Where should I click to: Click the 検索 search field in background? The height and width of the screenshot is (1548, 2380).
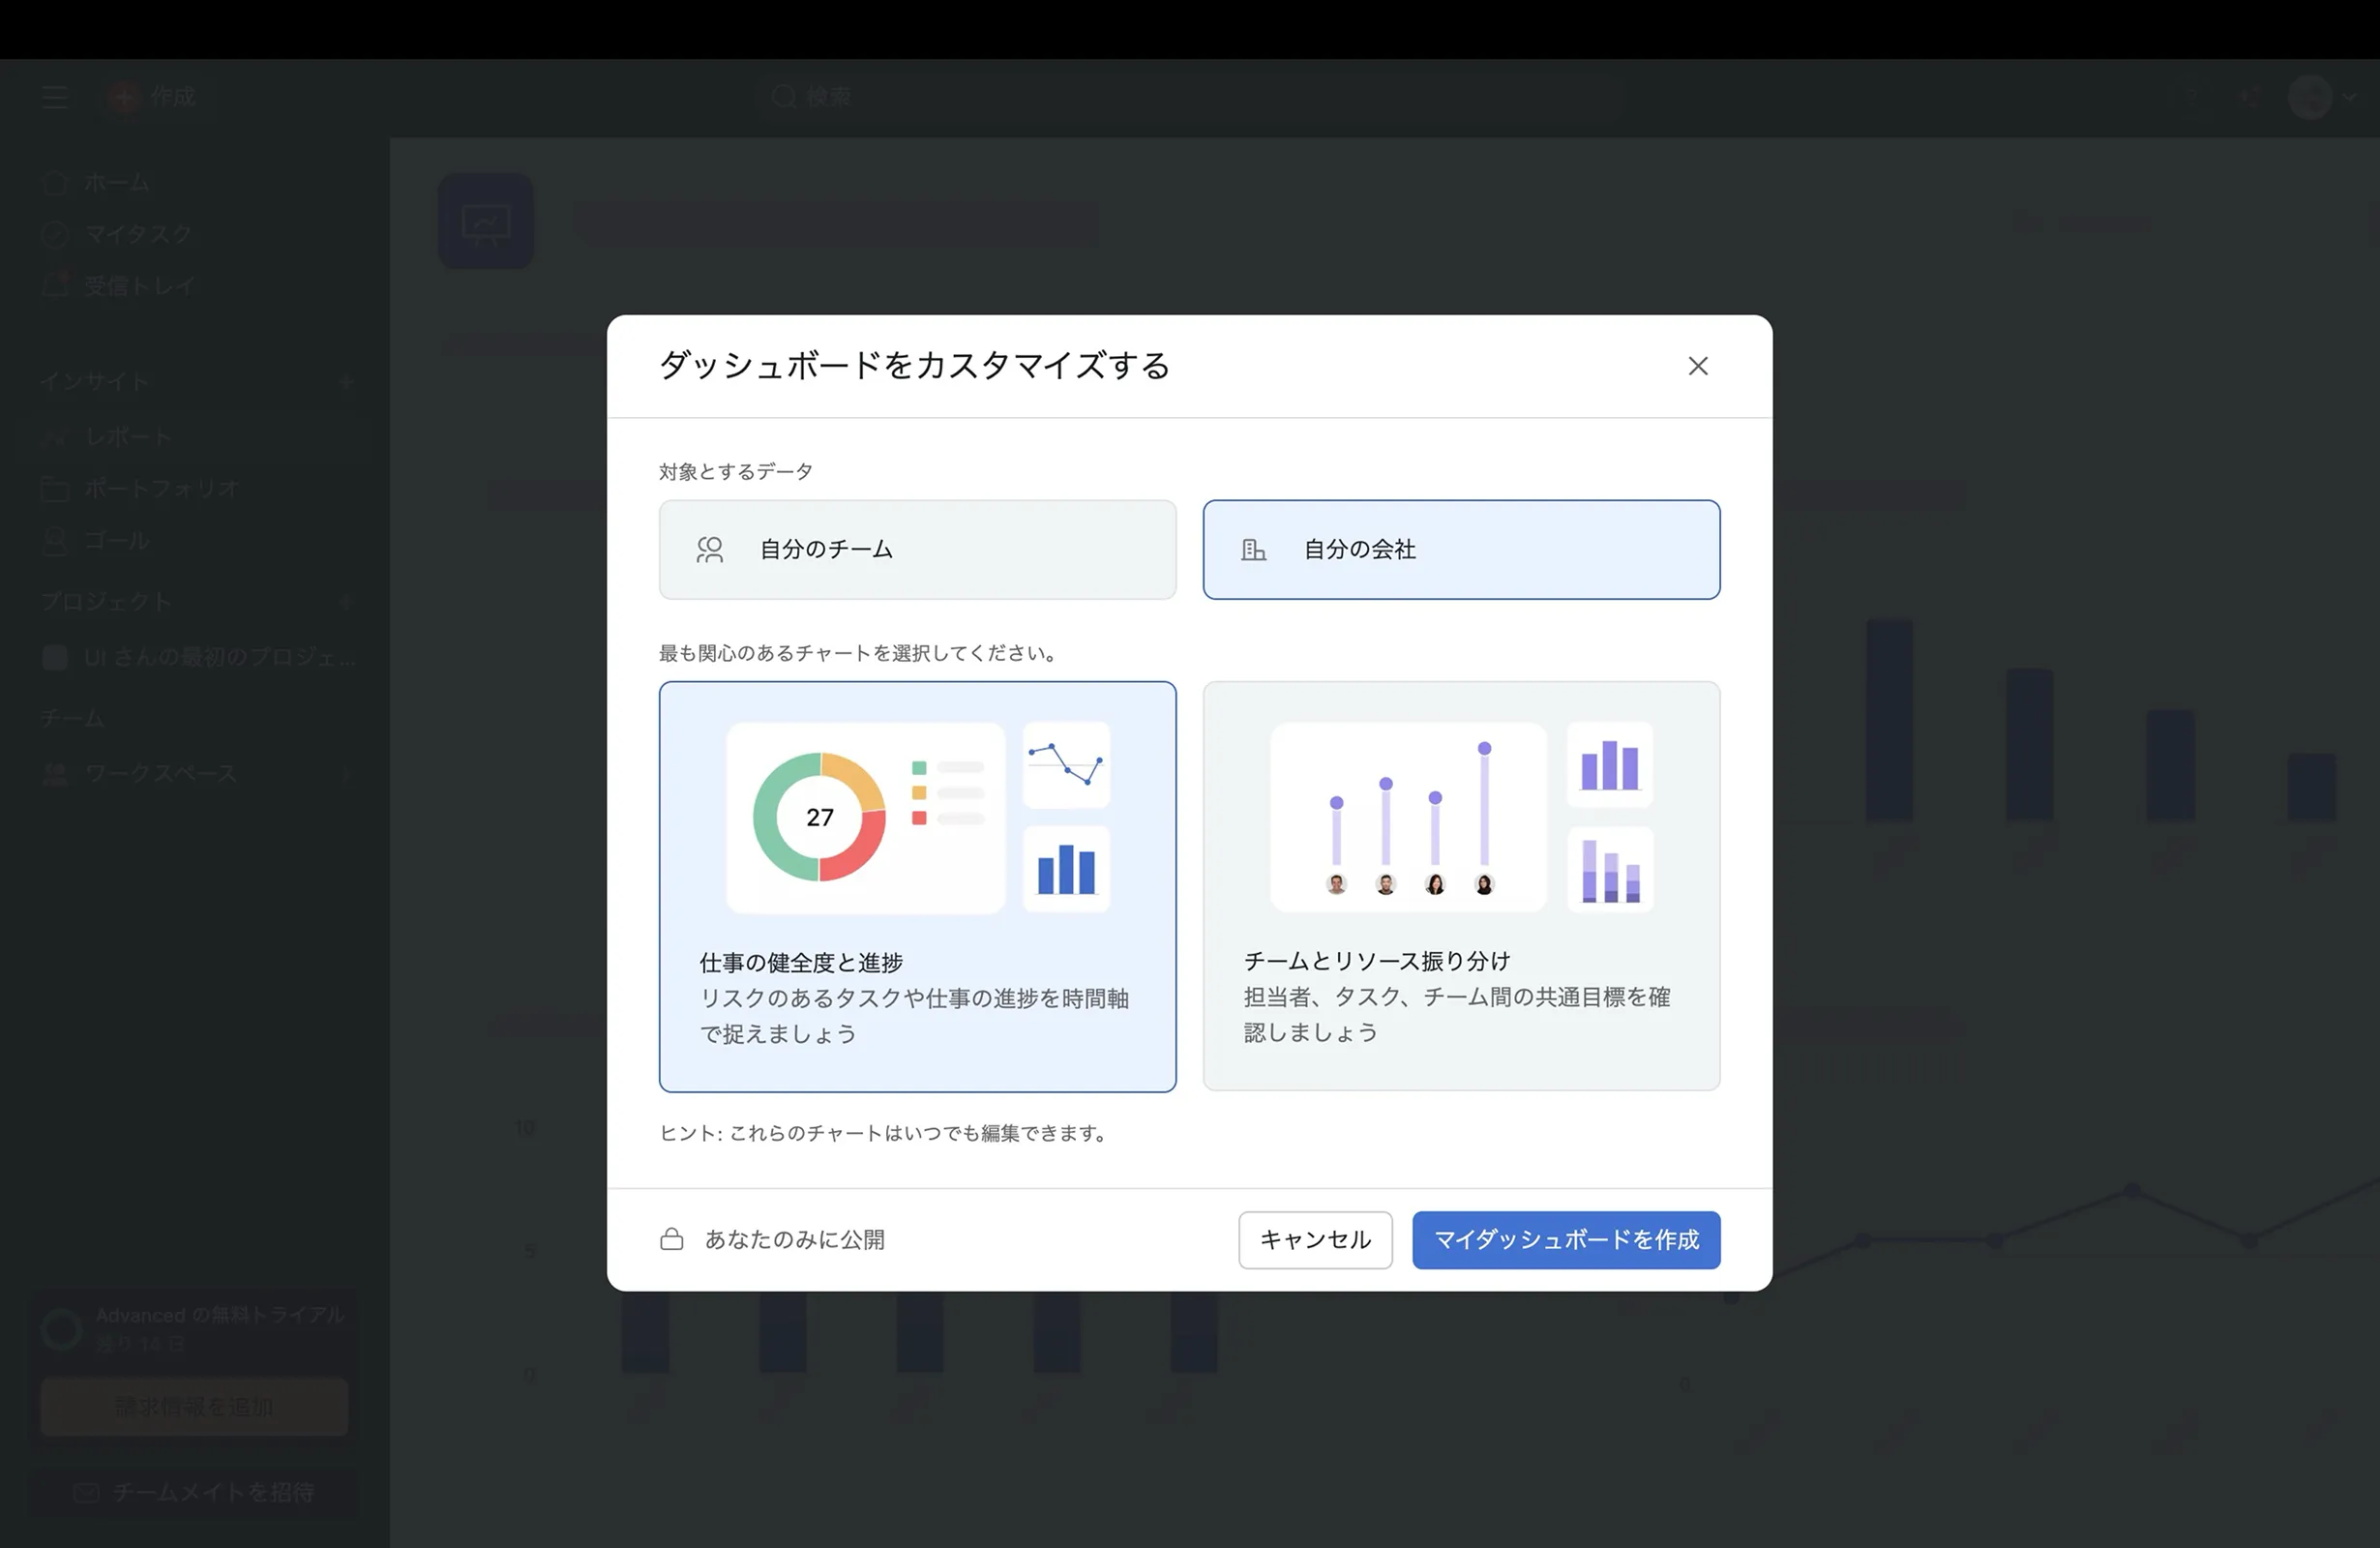click(1190, 97)
